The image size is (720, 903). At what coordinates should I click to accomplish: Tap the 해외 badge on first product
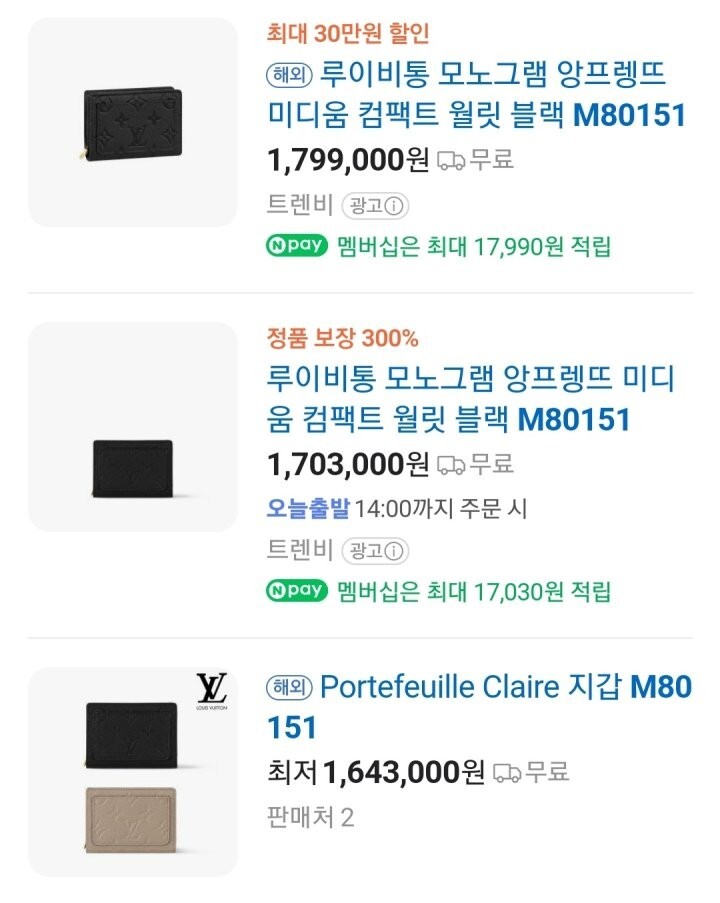290,73
